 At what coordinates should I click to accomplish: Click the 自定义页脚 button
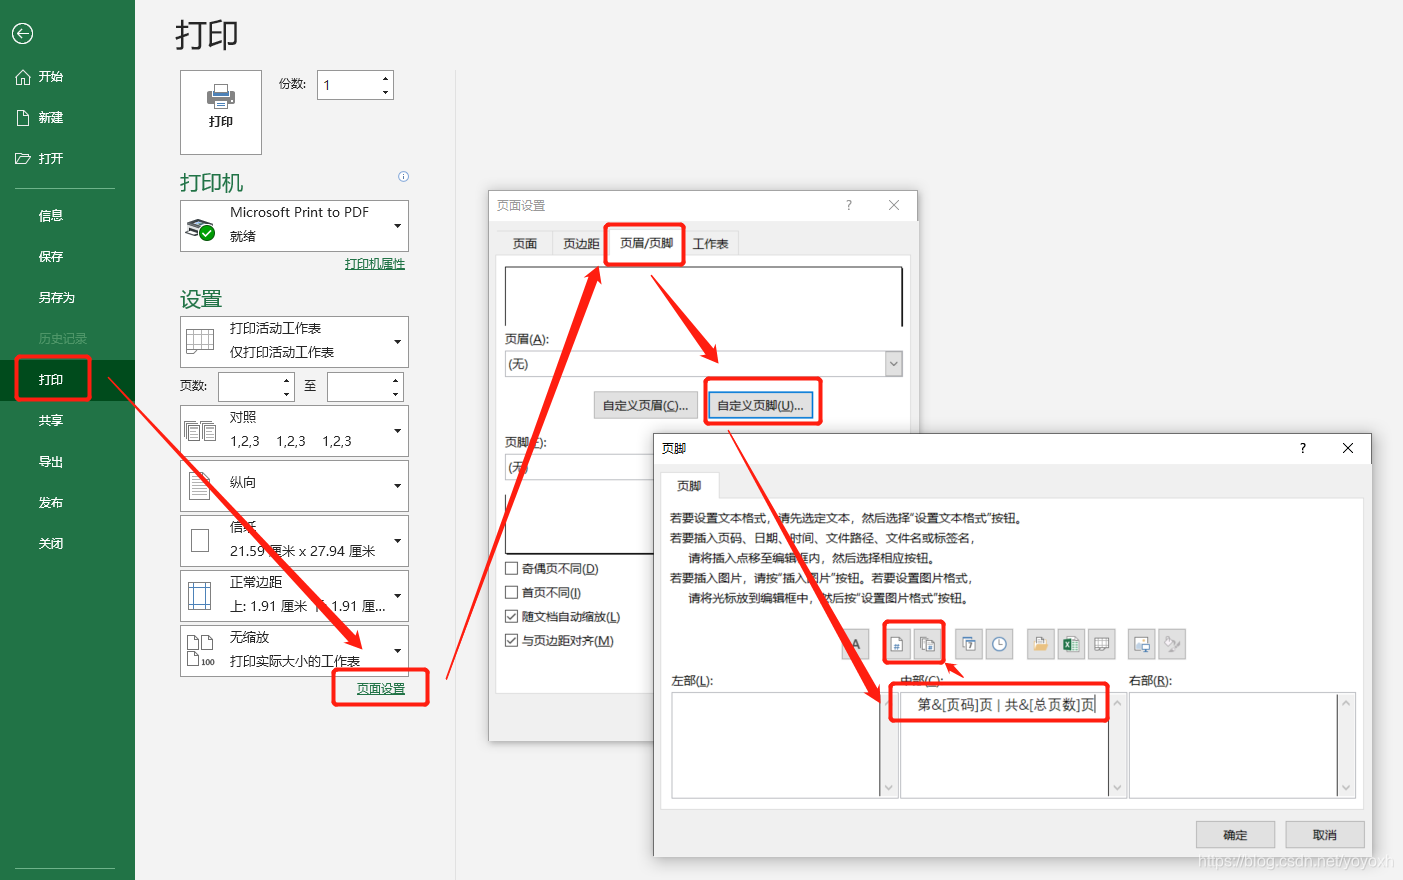[x=761, y=405]
